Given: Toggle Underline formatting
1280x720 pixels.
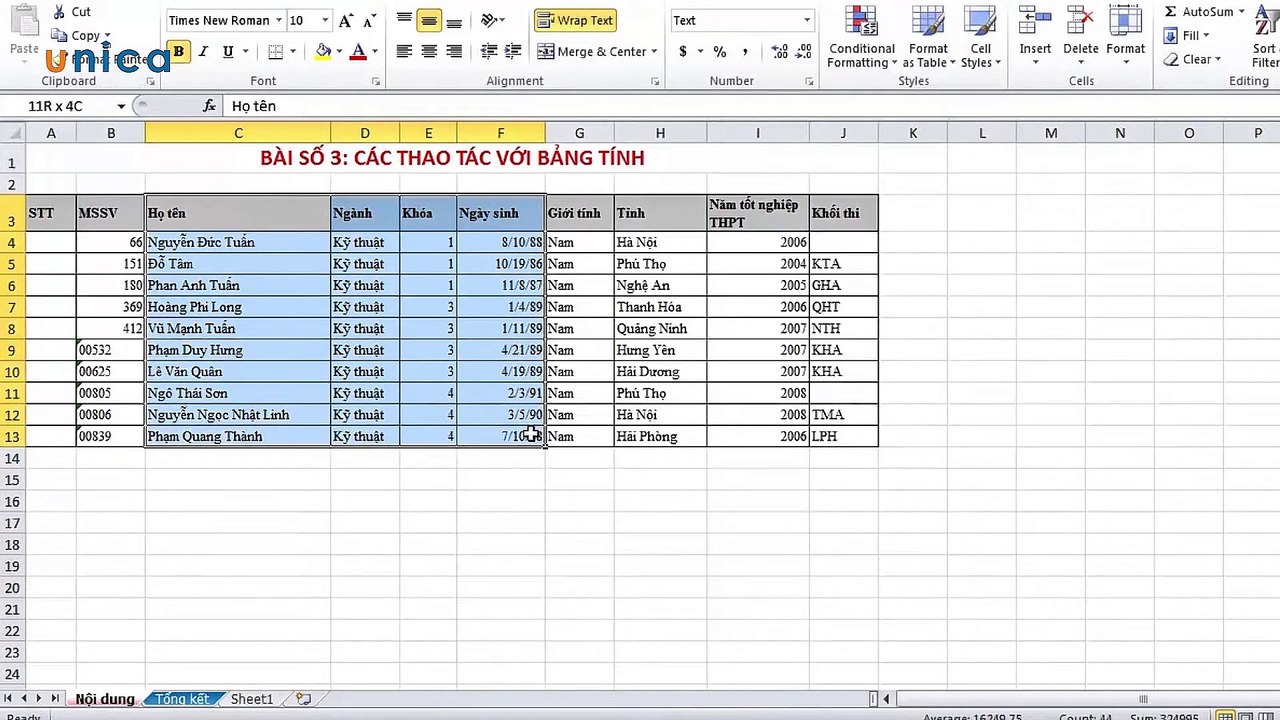Looking at the screenshot, I should tap(228, 51).
